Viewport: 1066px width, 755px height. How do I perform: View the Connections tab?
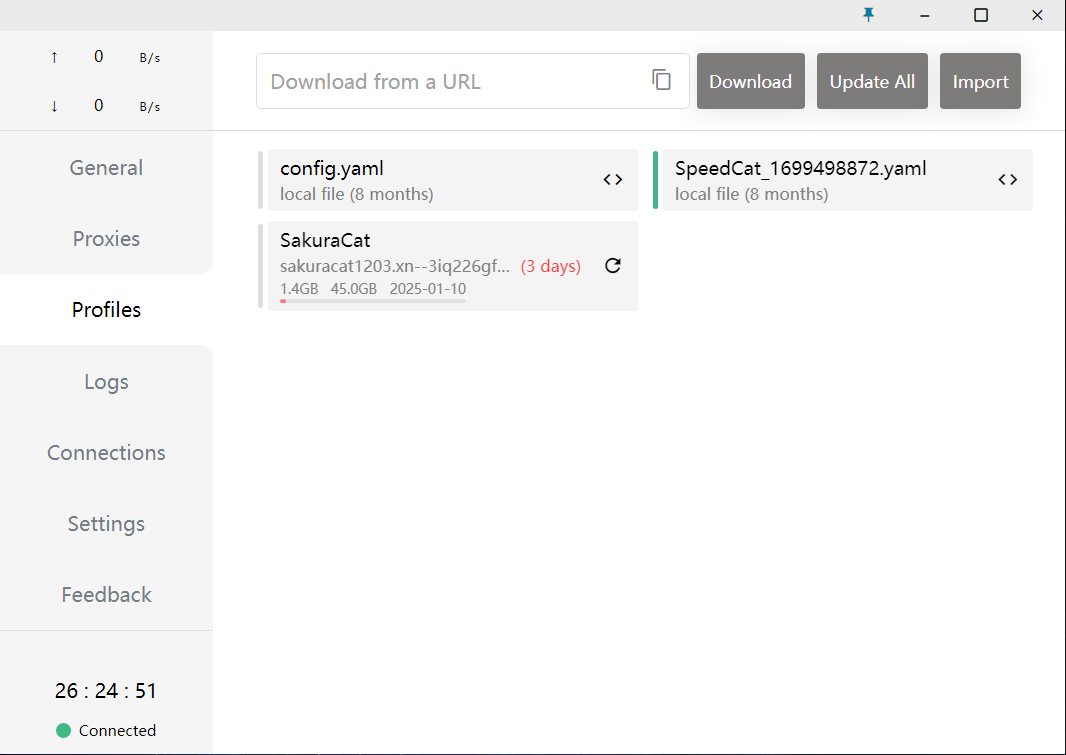click(106, 453)
